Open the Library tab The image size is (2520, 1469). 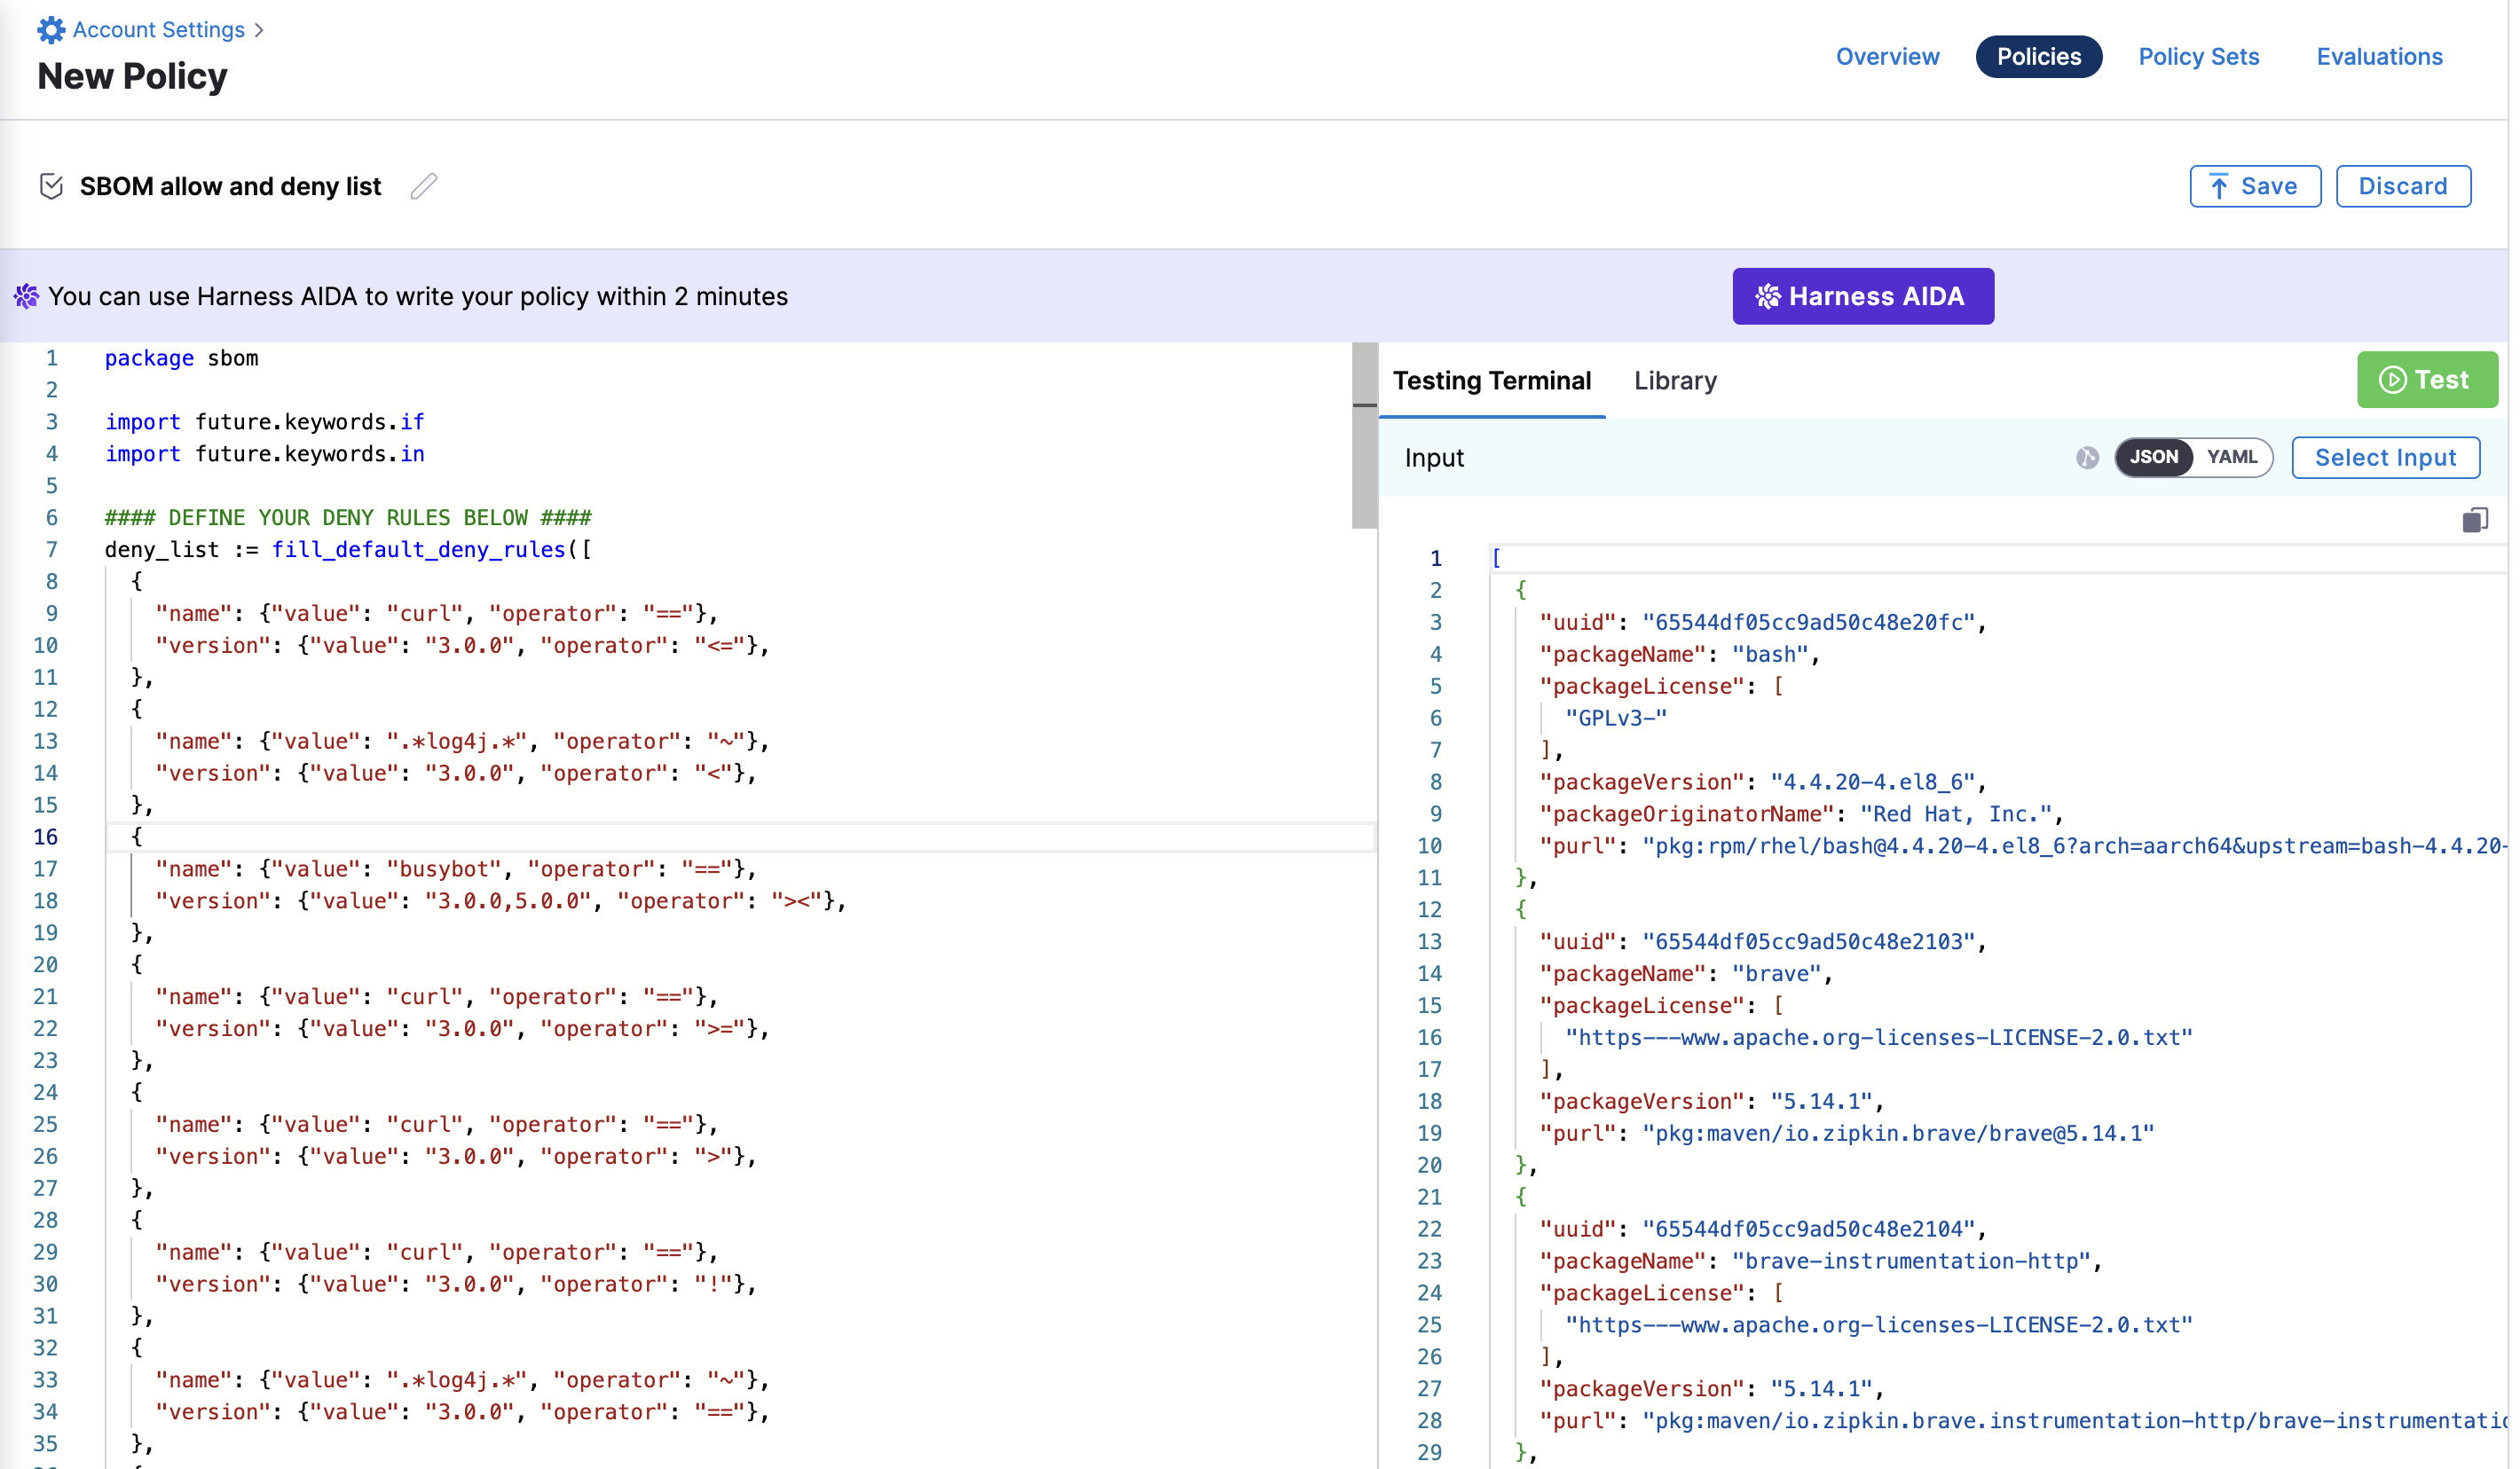coord(1675,381)
